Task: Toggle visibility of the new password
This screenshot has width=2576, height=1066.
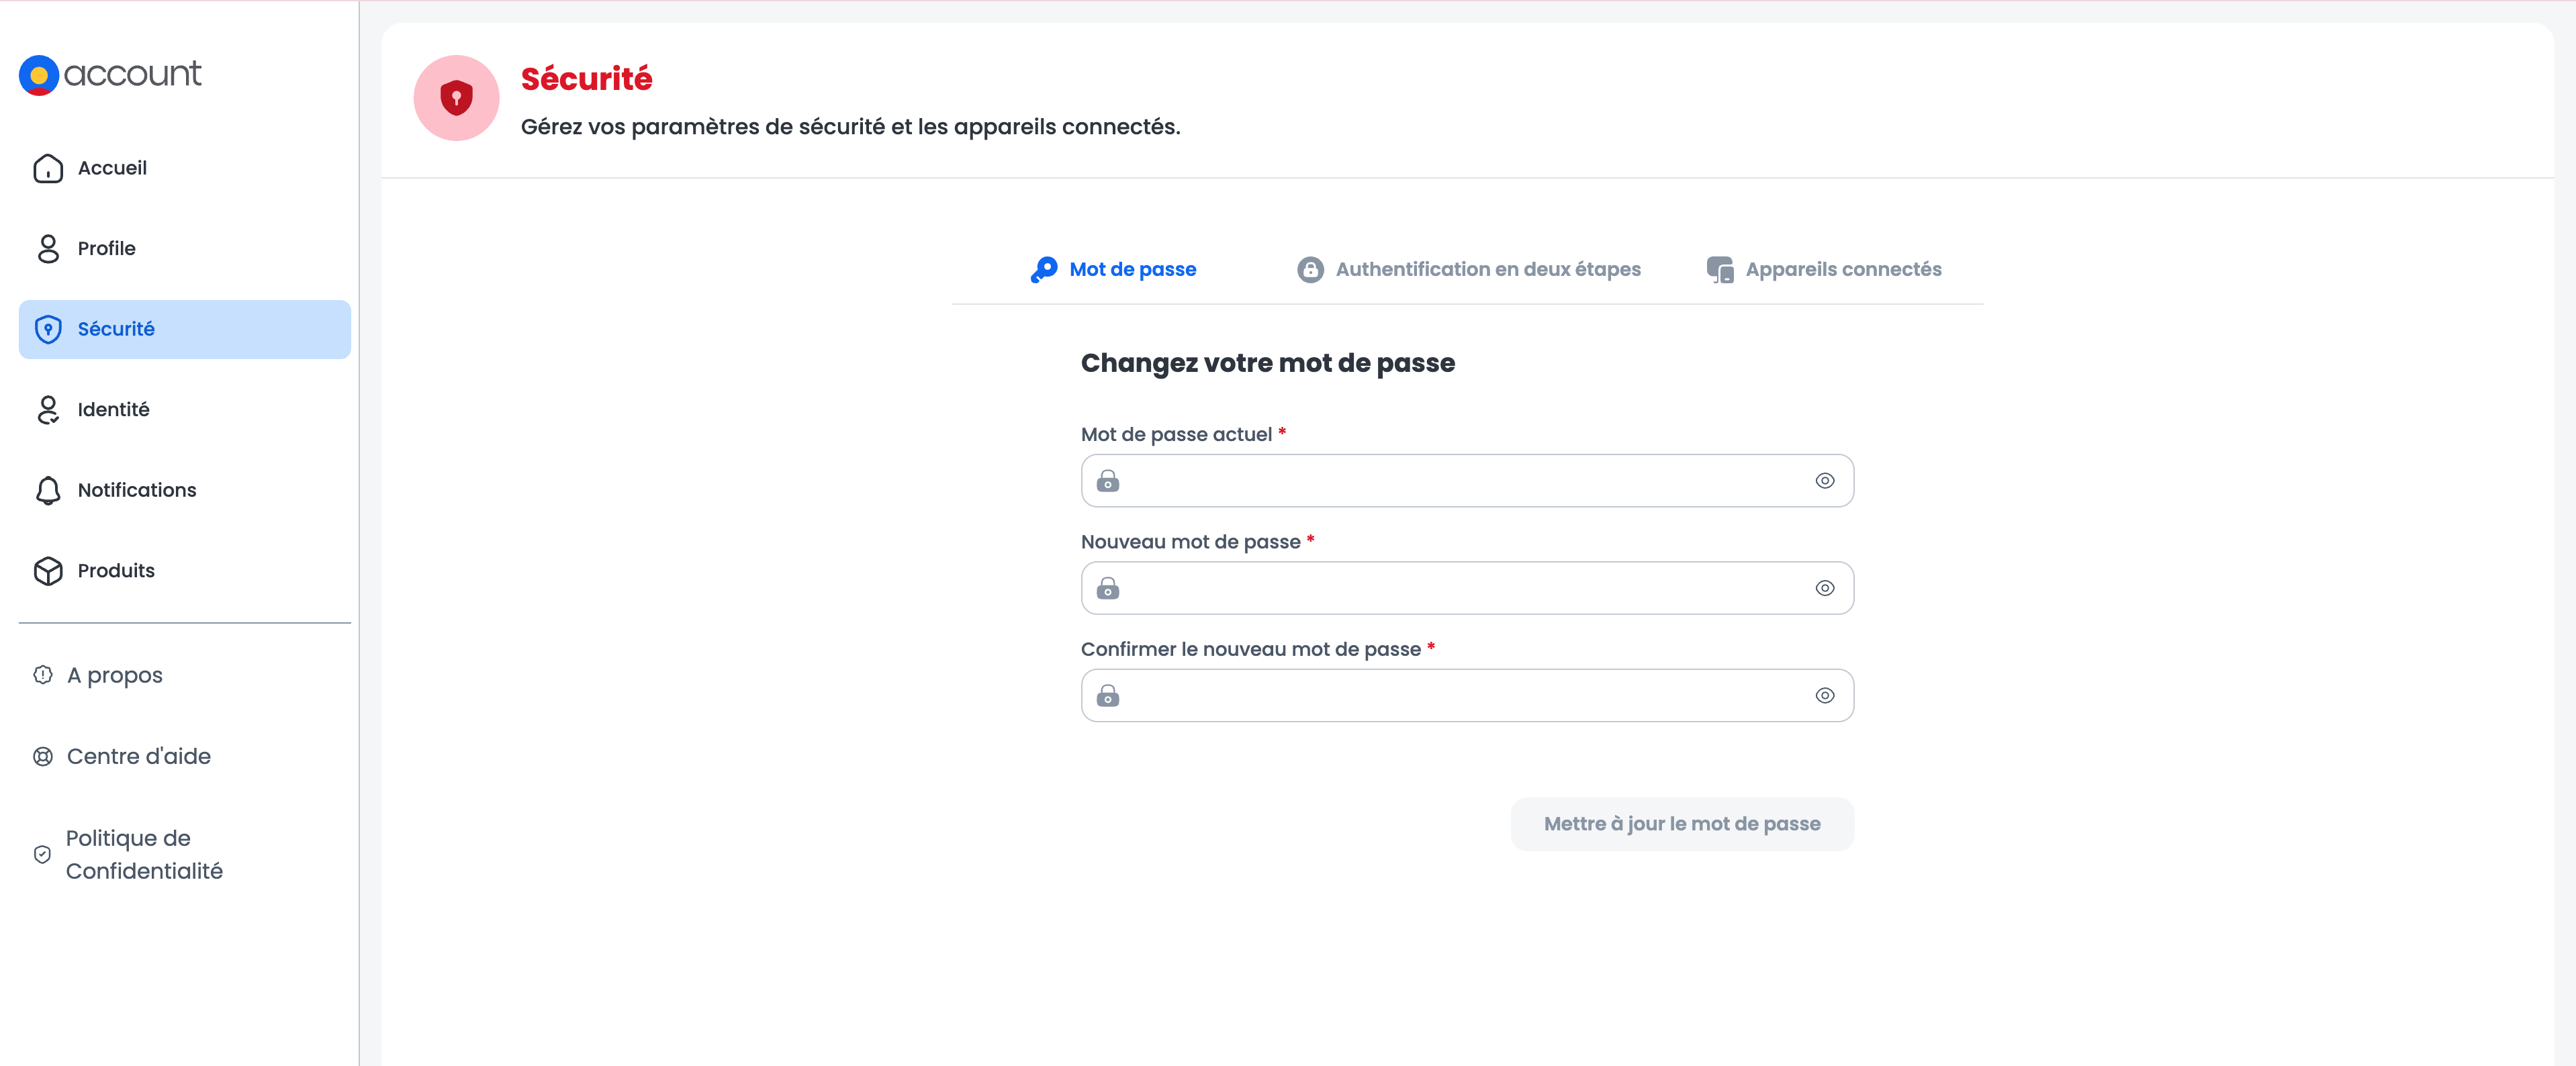Action: tap(1824, 588)
